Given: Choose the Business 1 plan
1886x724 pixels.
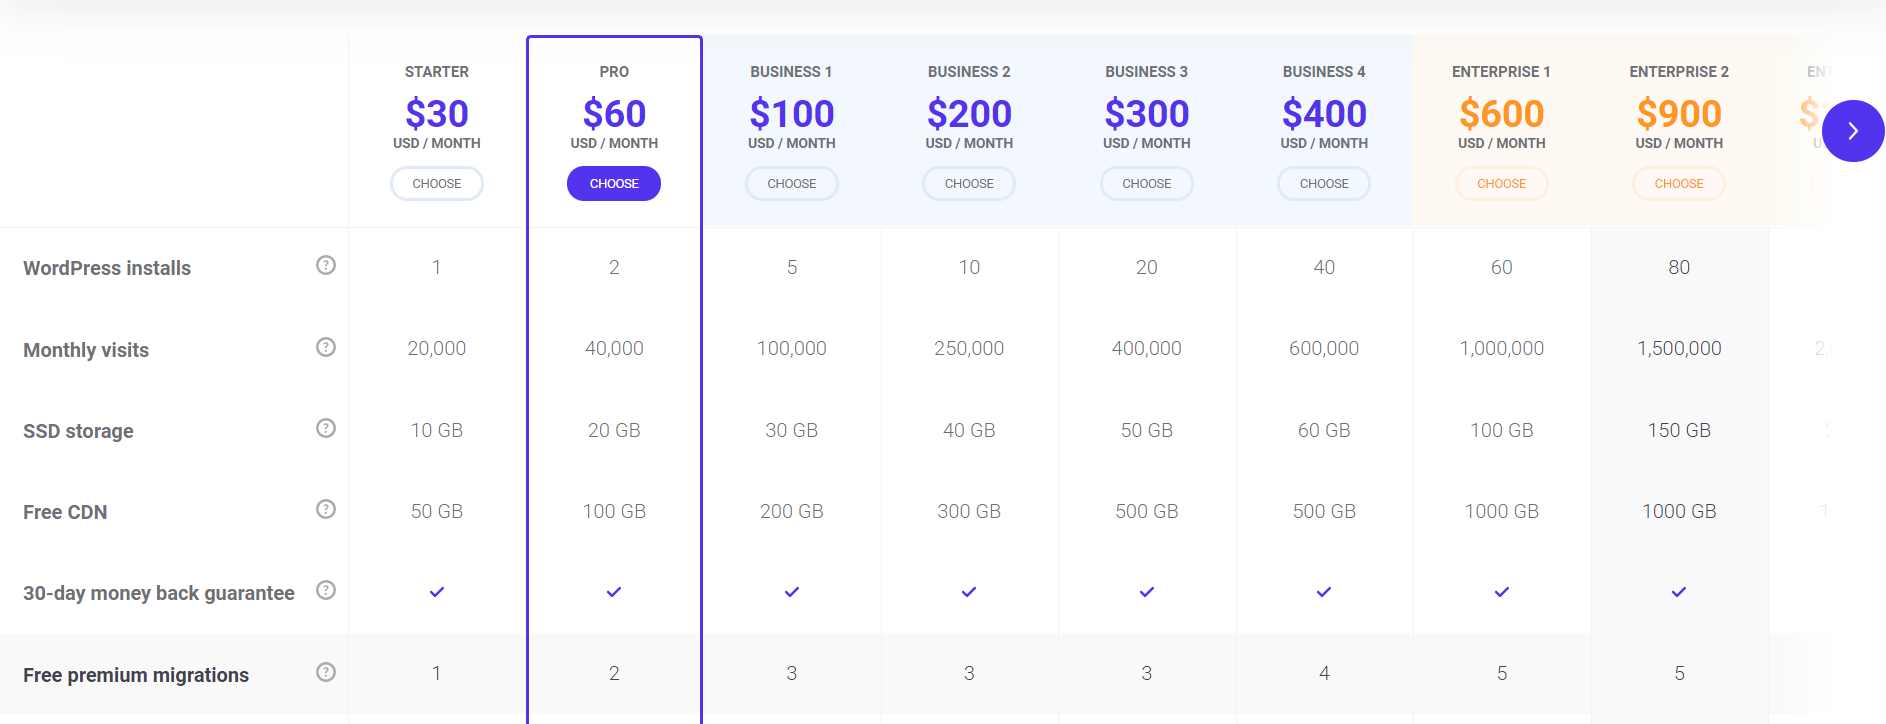Looking at the screenshot, I should [x=792, y=184].
